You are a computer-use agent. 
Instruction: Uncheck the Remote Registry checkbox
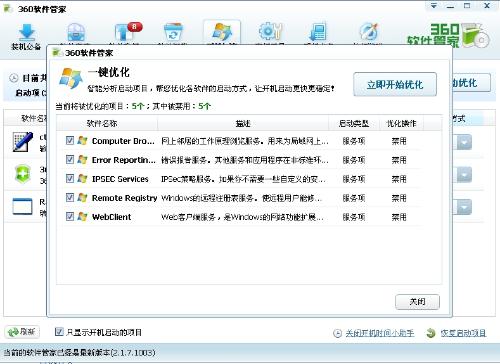pos(70,197)
